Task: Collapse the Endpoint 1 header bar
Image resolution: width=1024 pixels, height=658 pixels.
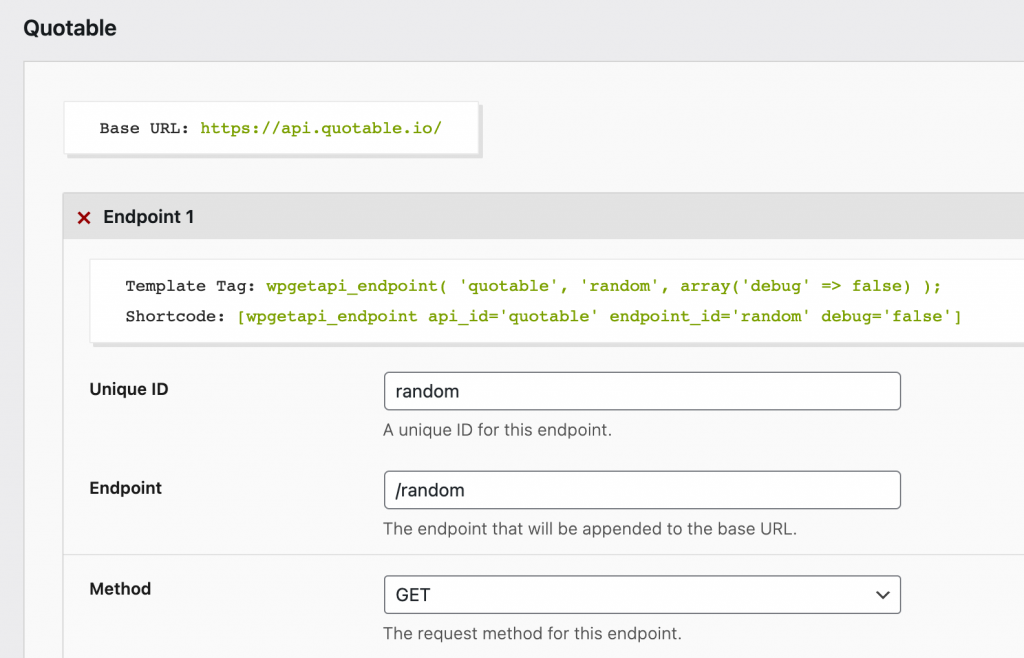Action: click(543, 216)
